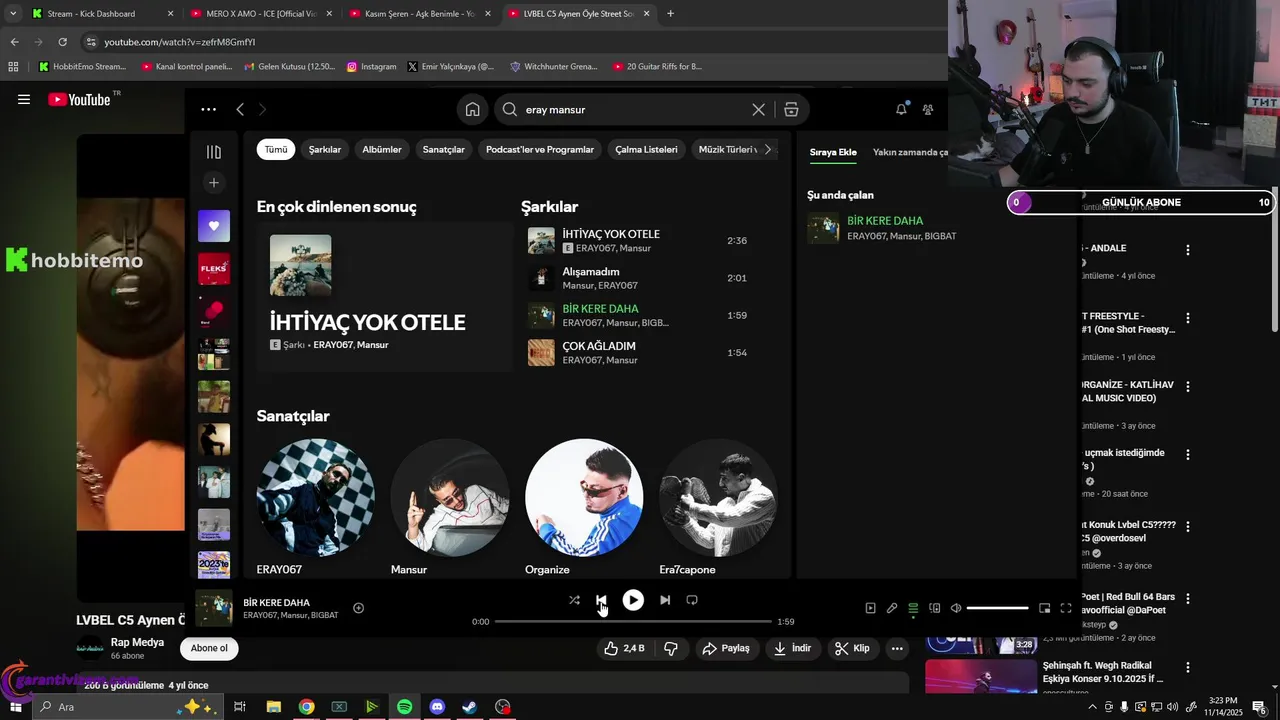The width and height of the screenshot is (1280, 720).
Task: Open options for Şehinşah ft. Wegh video
Action: coord(1188,667)
